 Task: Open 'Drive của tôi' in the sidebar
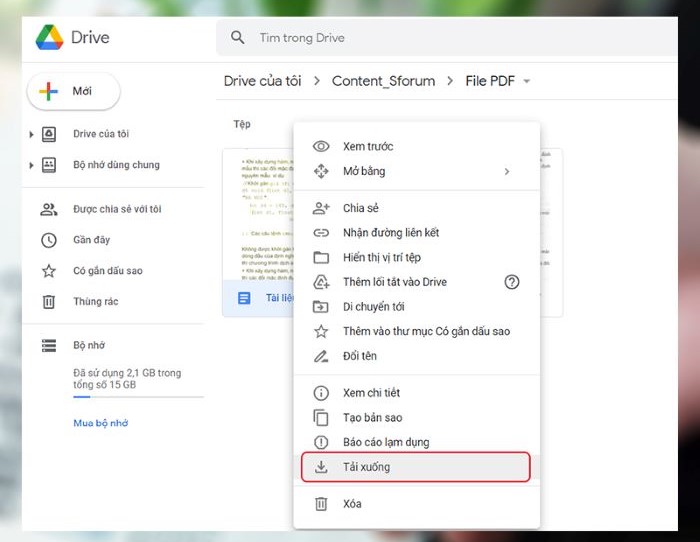point(101,134)
